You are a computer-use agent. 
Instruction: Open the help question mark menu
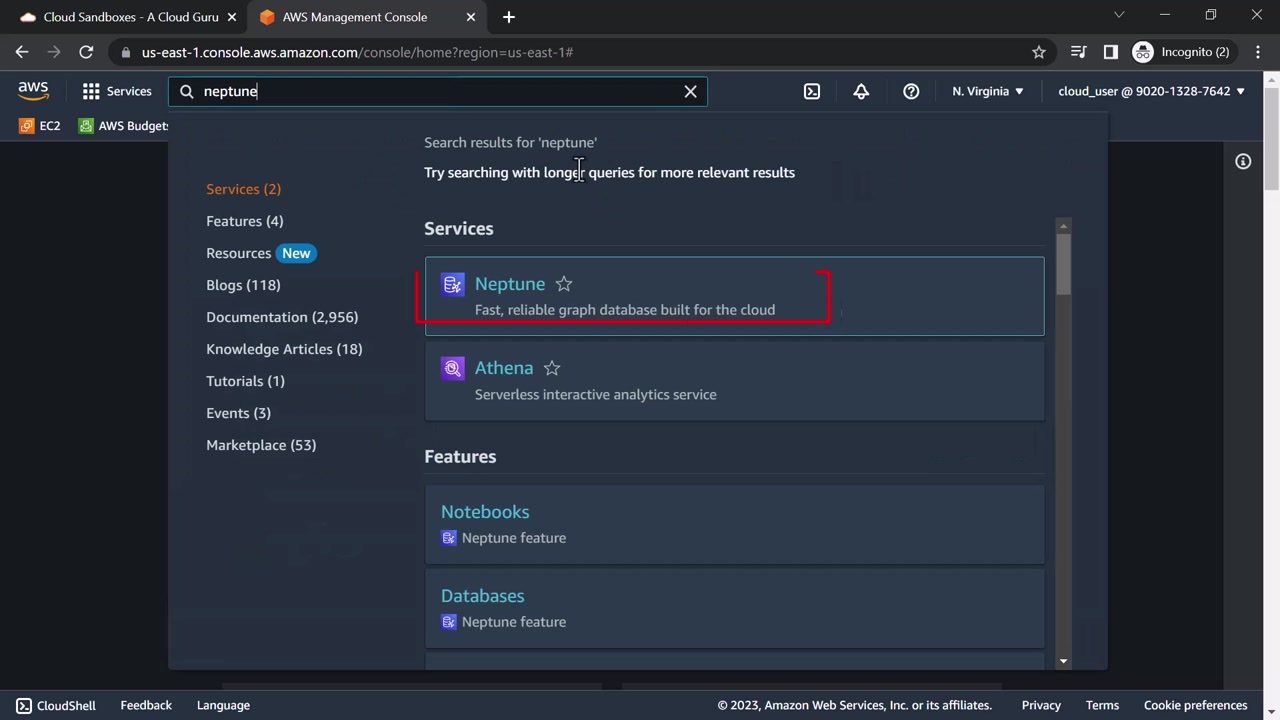tap(911, 91)
